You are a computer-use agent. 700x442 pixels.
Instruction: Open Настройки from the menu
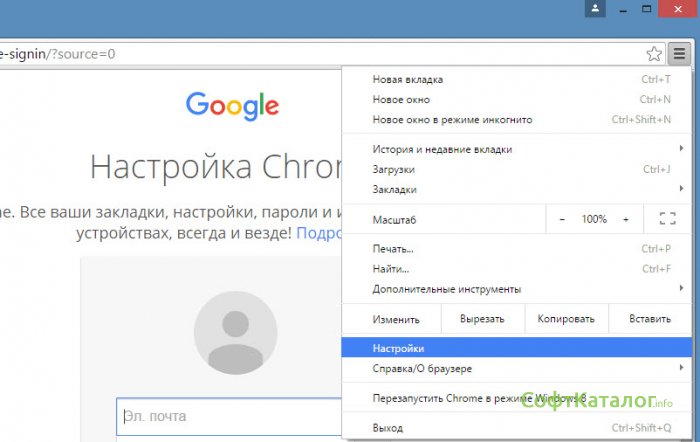(398, 348)
